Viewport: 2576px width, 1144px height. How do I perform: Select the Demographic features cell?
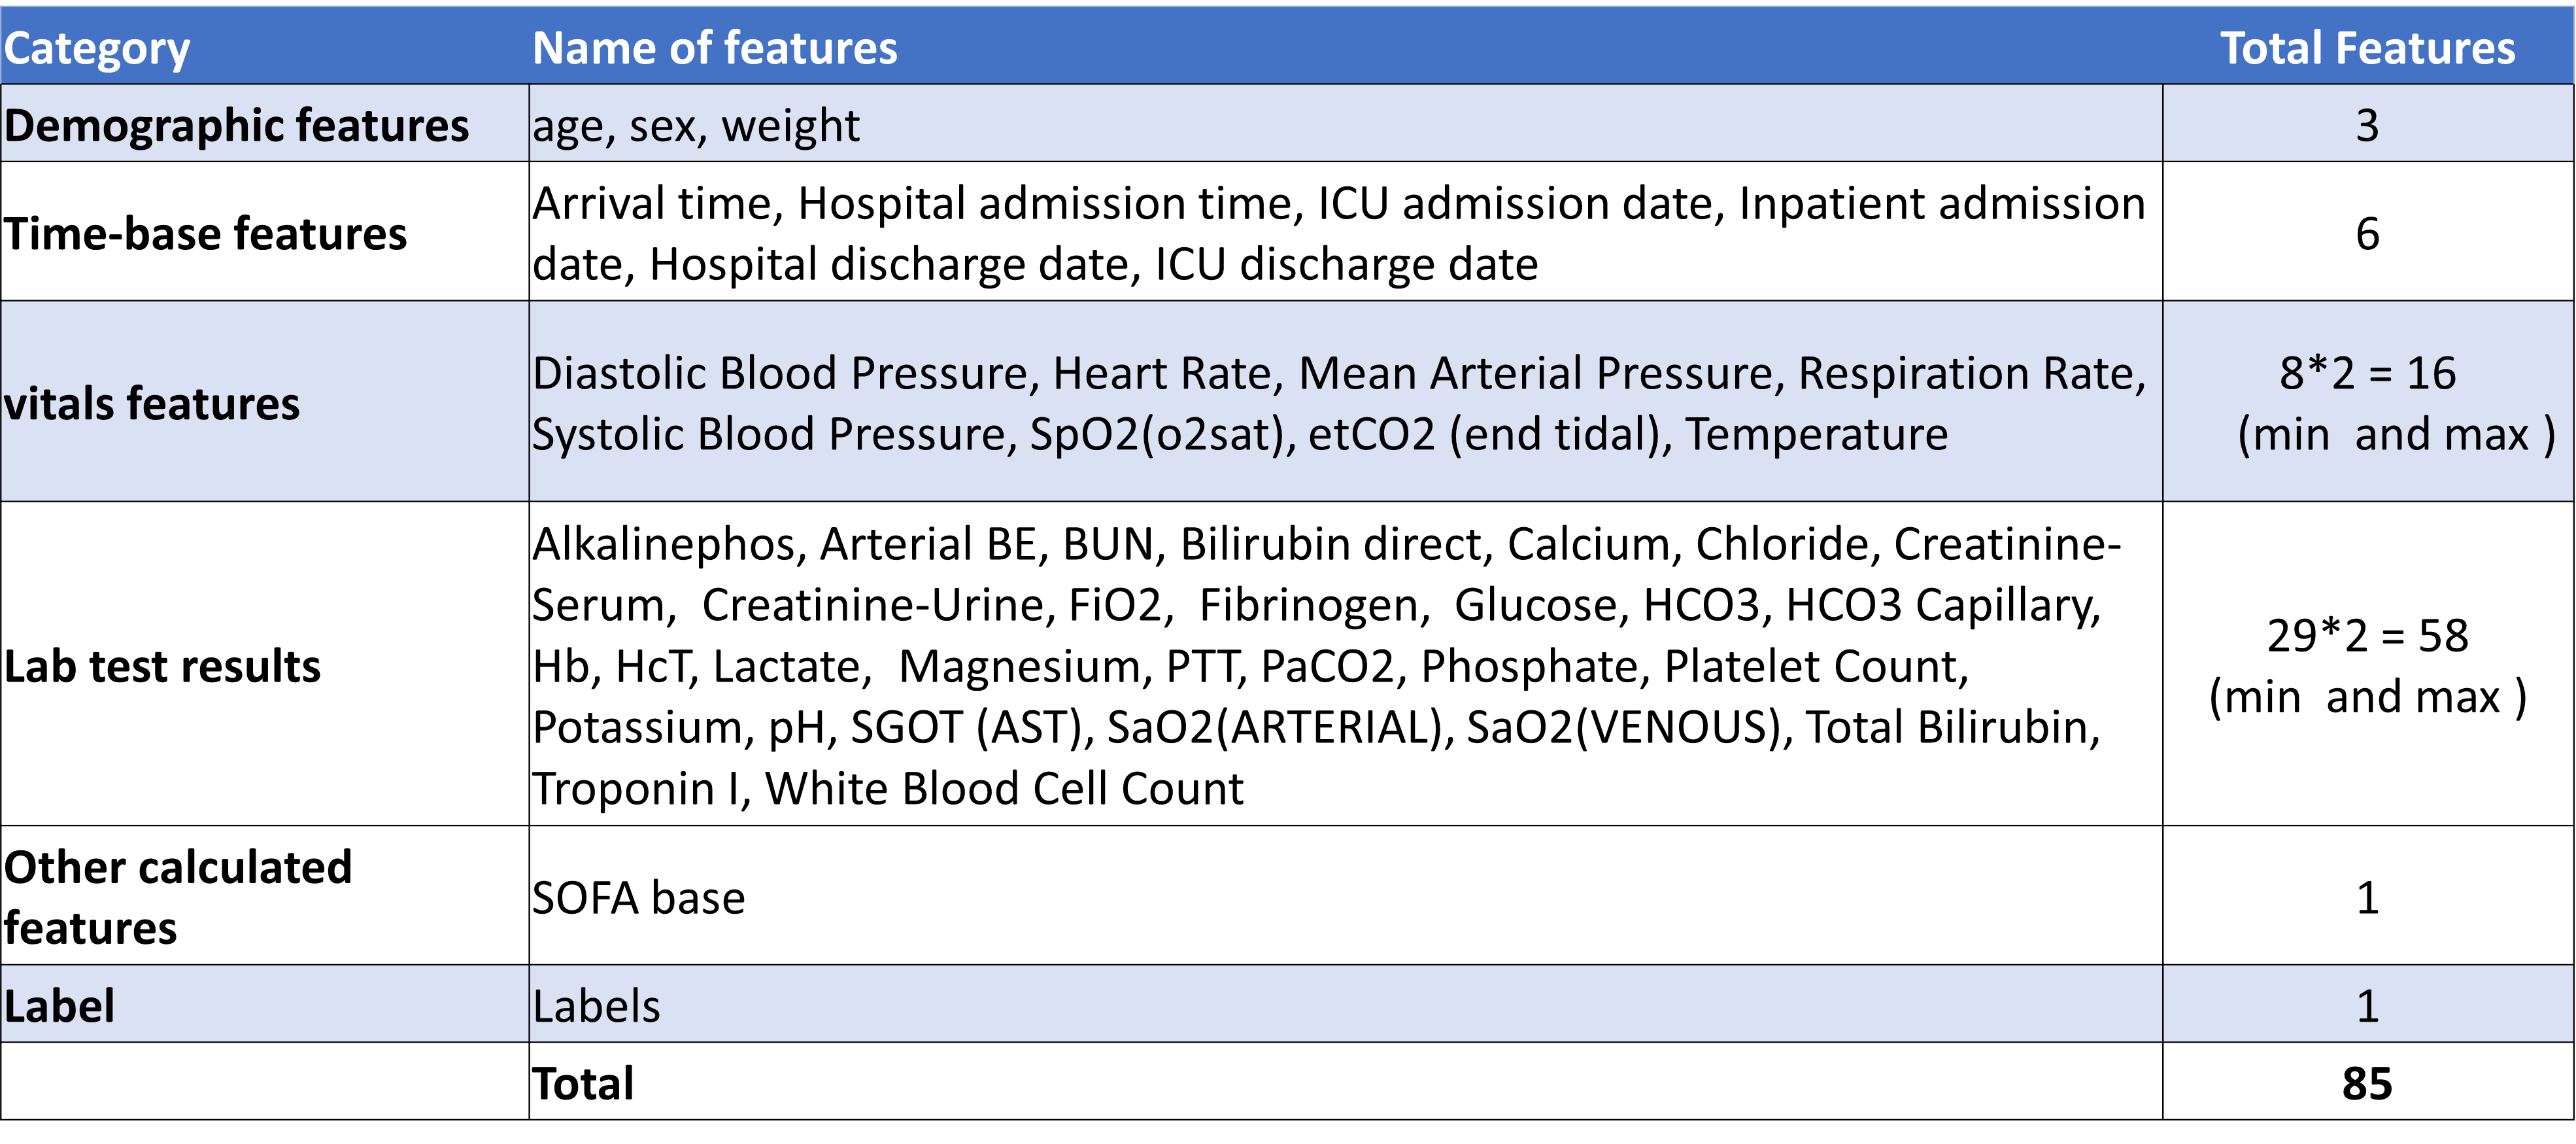click(236, 125)
